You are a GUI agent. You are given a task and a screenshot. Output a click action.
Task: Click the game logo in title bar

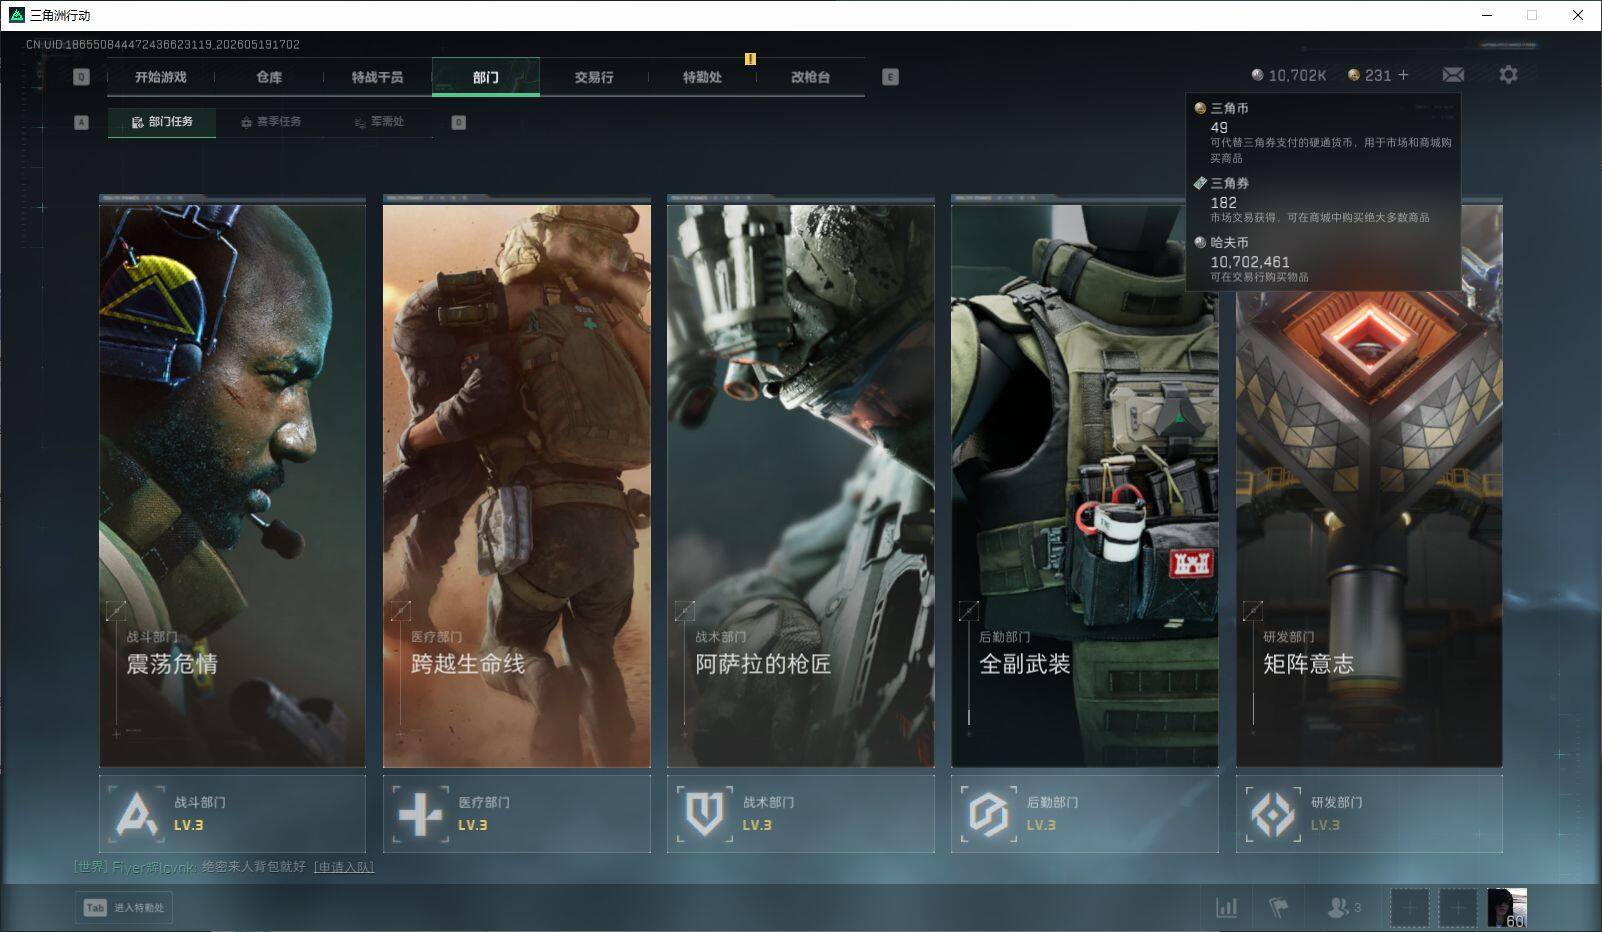pyautogui.click(x=16, y=15)
